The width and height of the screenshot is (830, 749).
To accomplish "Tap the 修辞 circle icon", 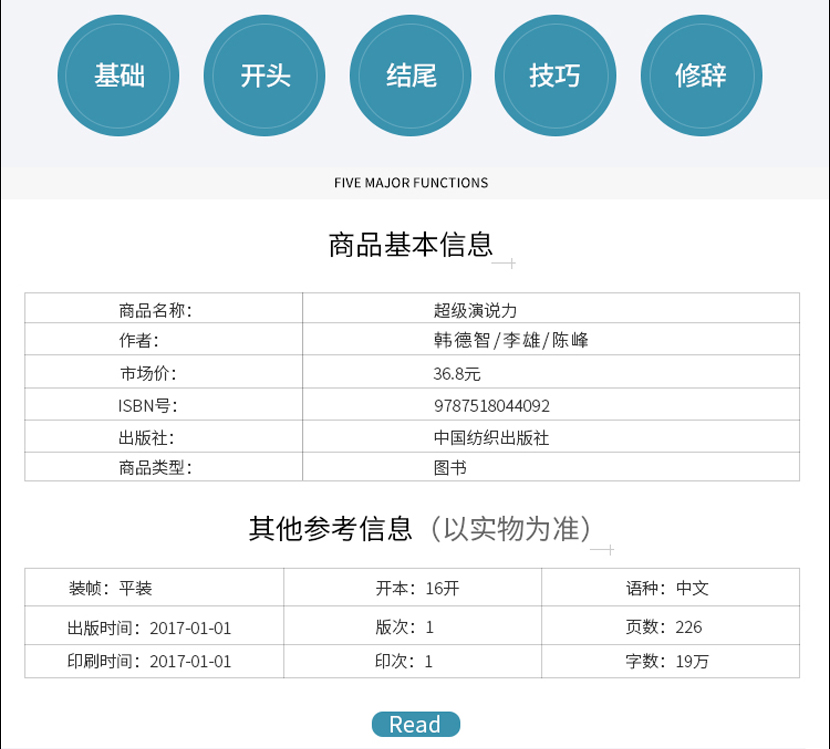I will 701,76.
